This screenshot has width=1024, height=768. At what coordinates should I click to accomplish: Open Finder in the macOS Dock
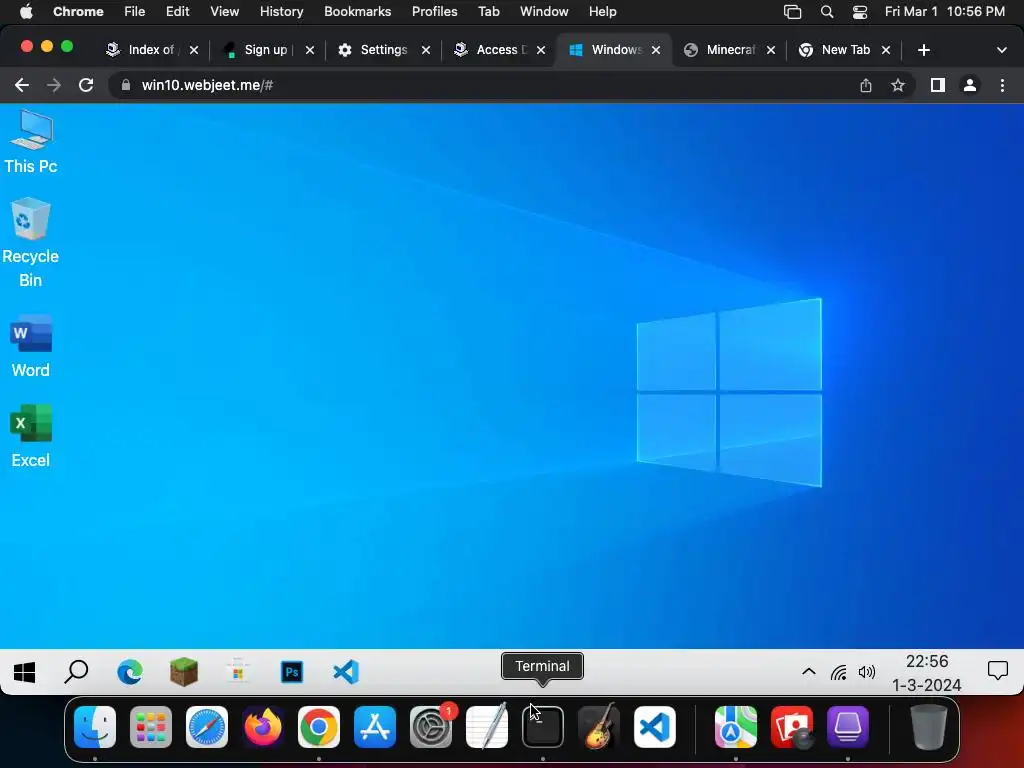click(95, 727)
